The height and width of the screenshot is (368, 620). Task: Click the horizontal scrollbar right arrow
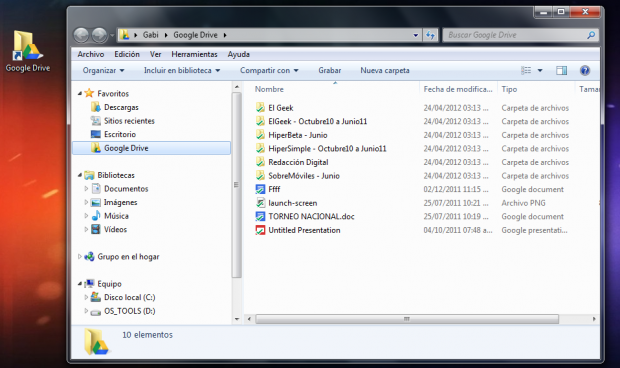pyautogui.click(x=594, y=319)
